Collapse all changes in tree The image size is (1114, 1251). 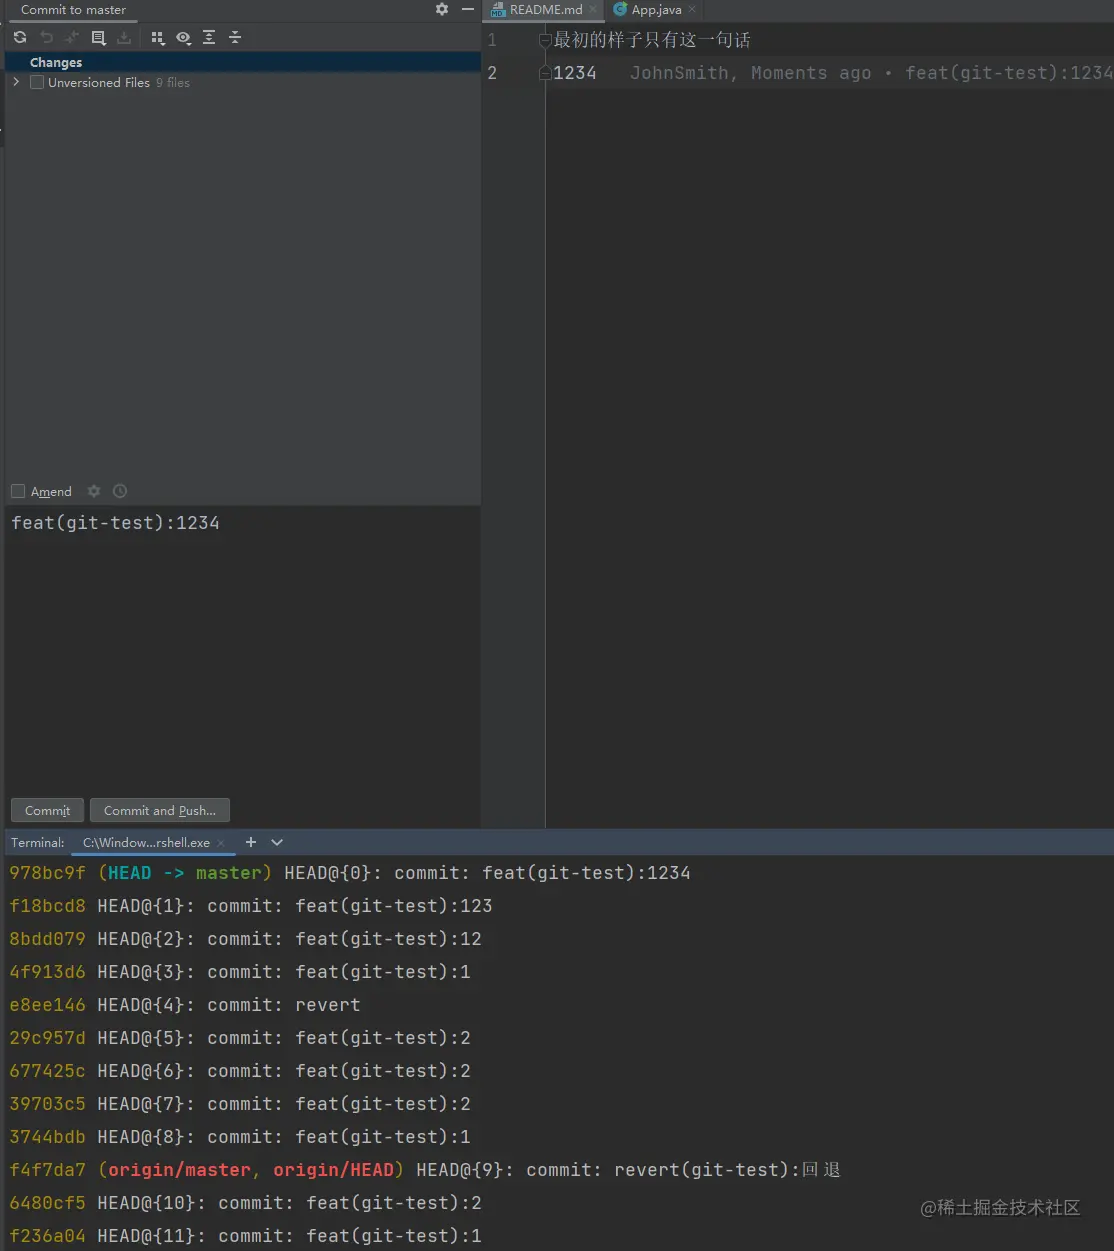tap(235, 37)
